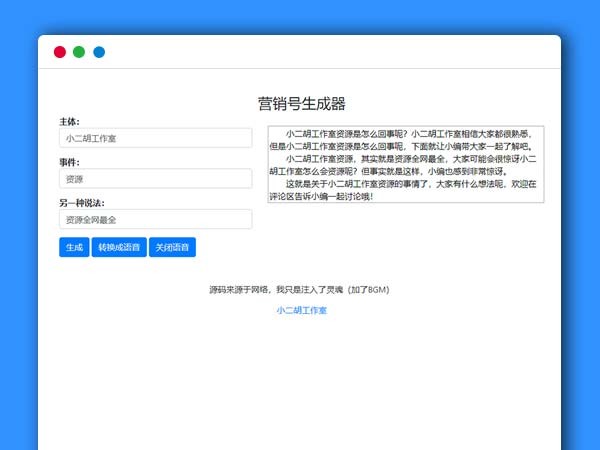Click the 营销号生成器 page heading

301,104
